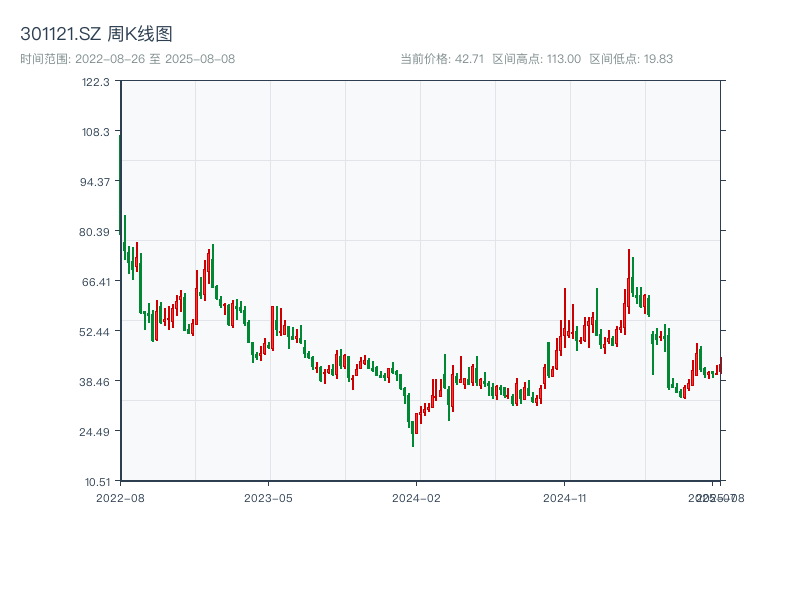The height and width of the screenshot is (600, 800).
Task: Click the tall first green candlestick near 108
Action: click(120, 184)
